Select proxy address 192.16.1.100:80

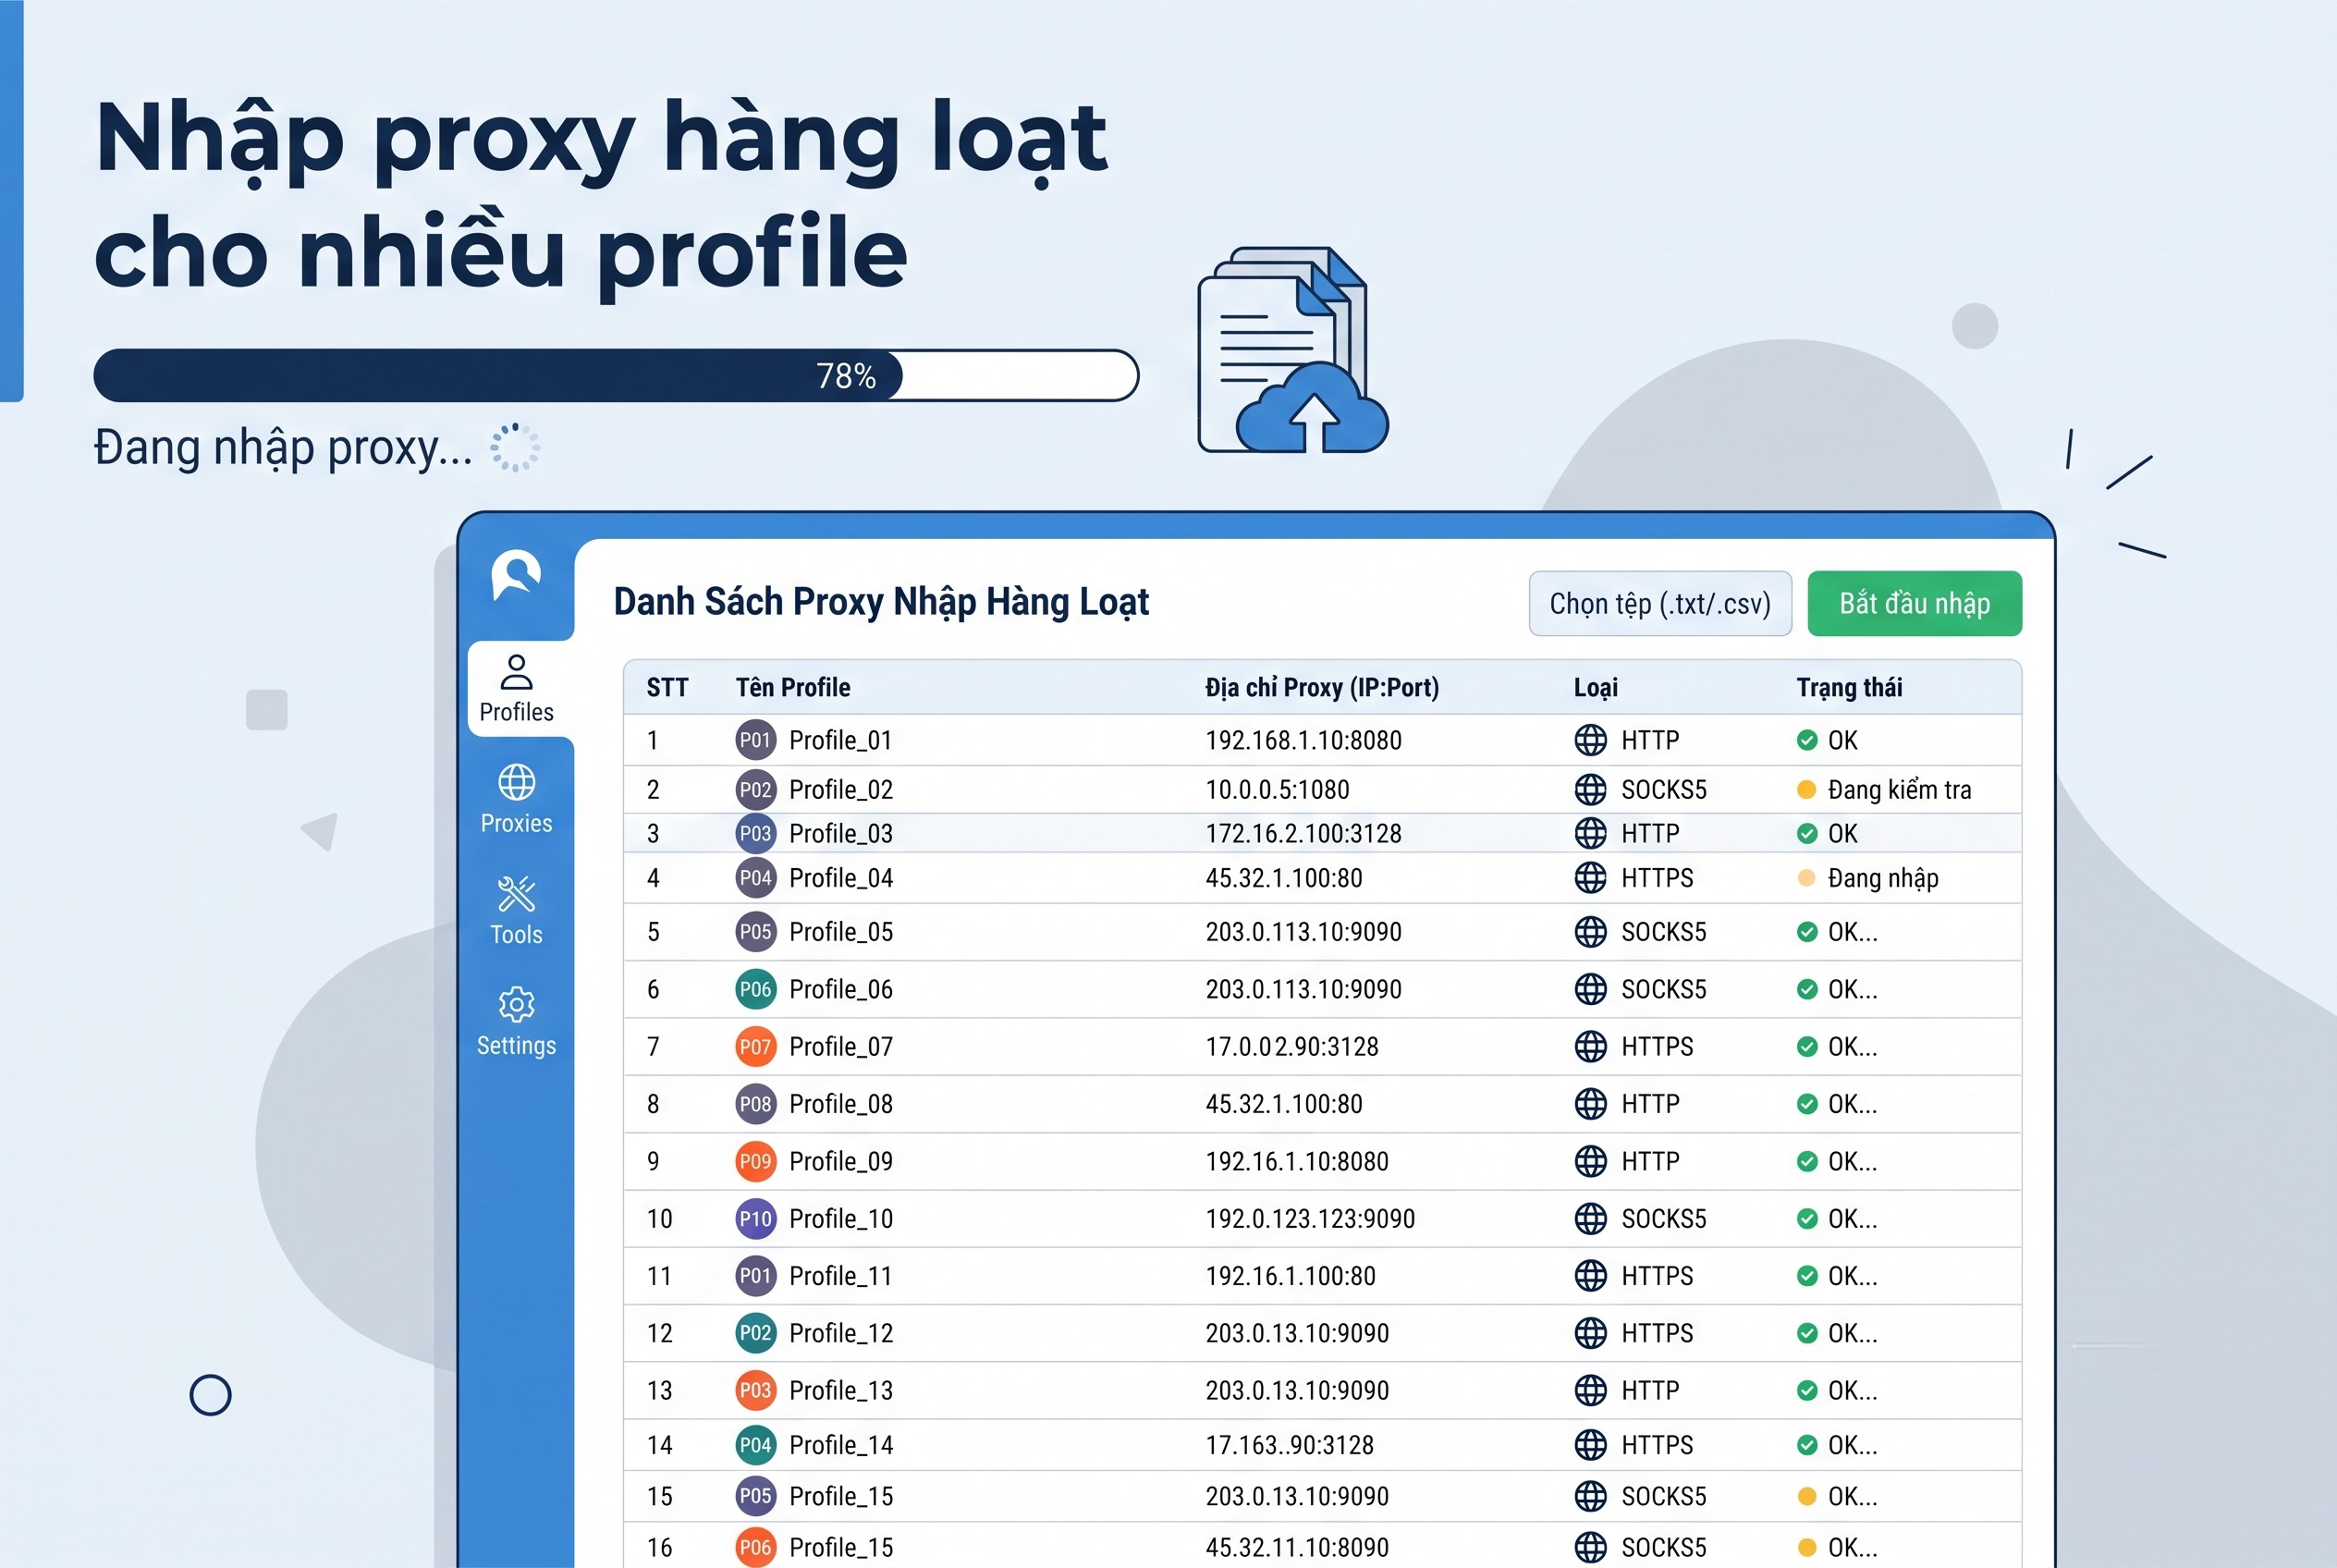click(x=1290, y=1276)
